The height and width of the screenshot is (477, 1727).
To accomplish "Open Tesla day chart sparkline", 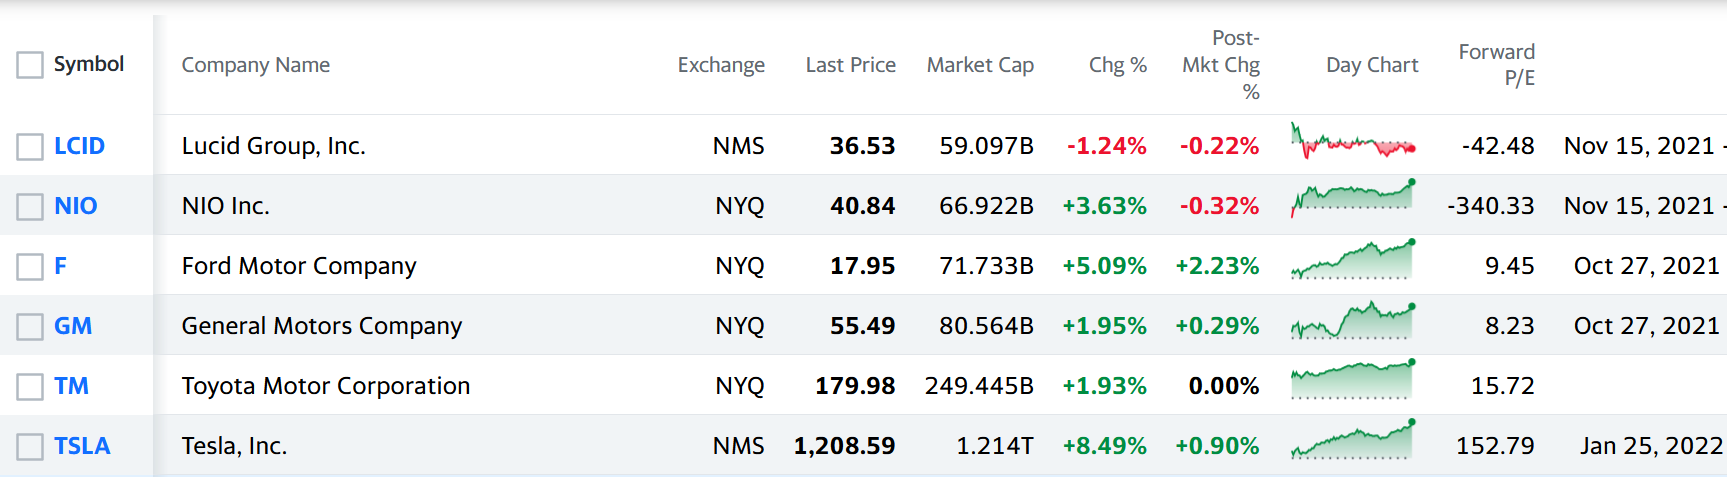I will click(x=1352, y=440).
